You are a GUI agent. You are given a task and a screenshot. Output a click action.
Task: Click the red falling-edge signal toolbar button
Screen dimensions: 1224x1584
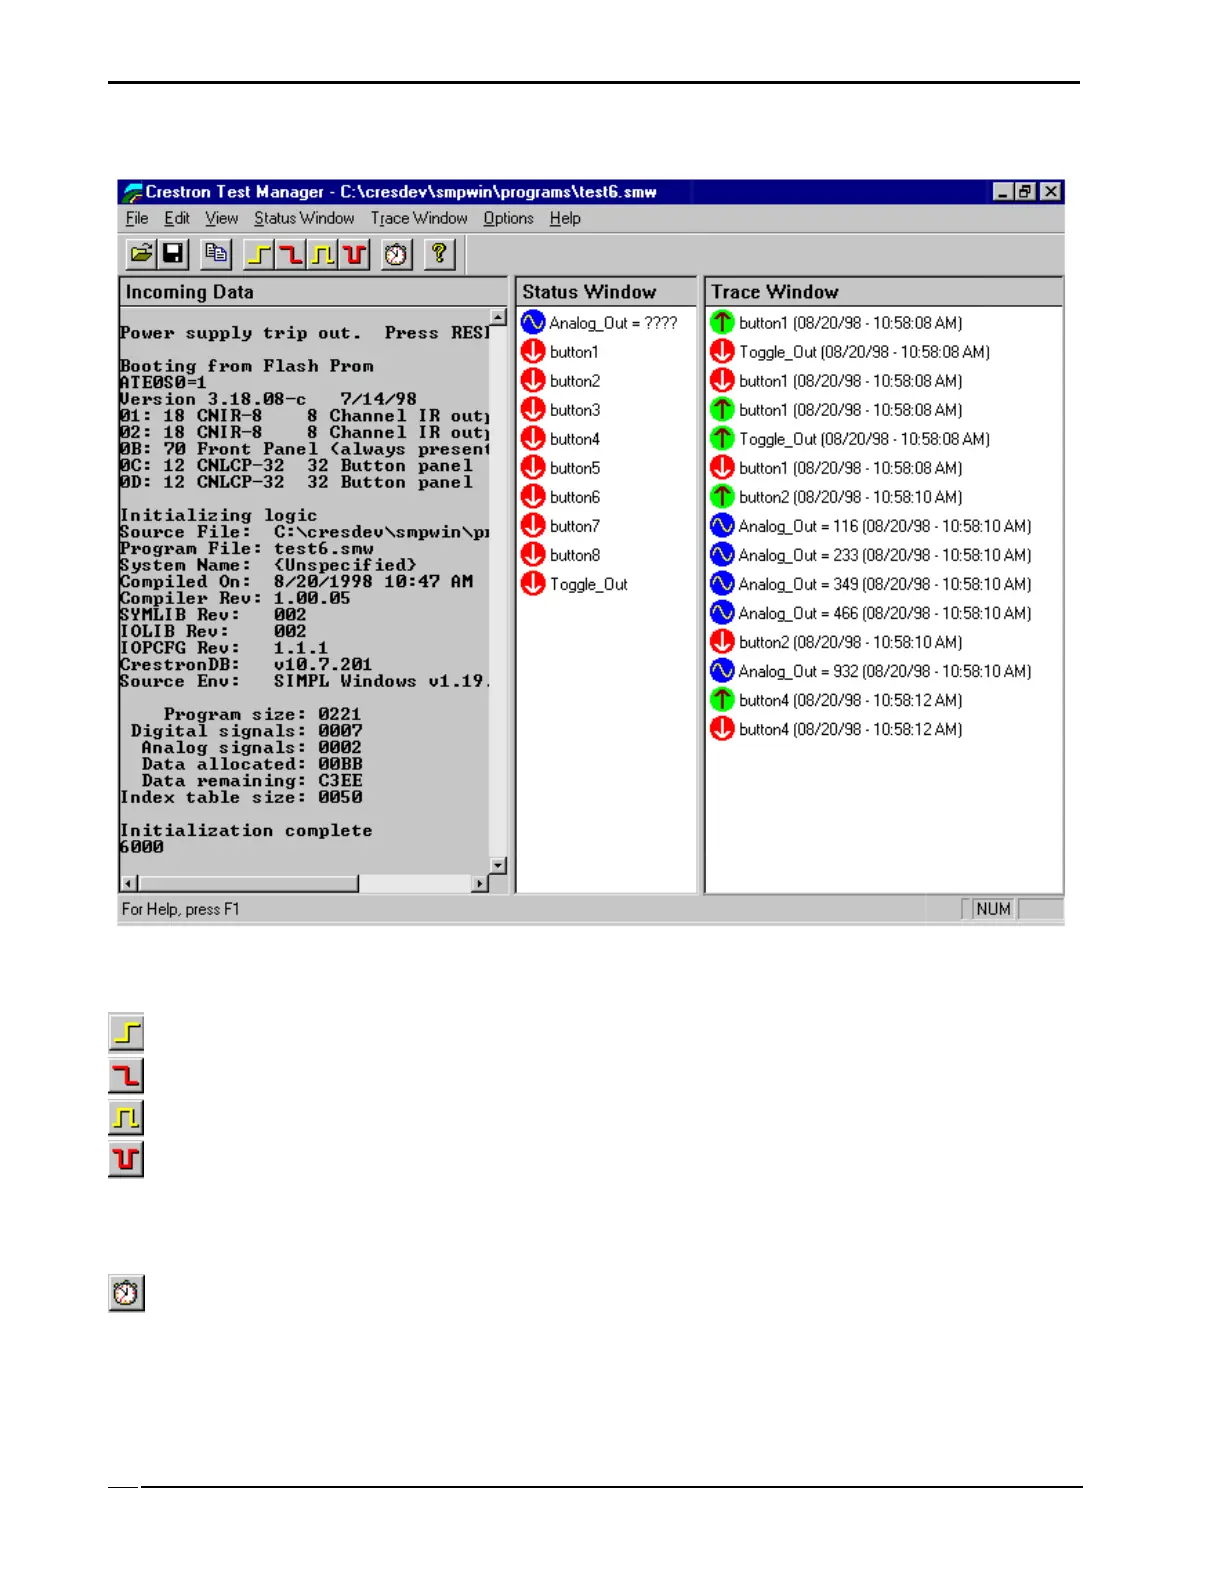[291, 254]
